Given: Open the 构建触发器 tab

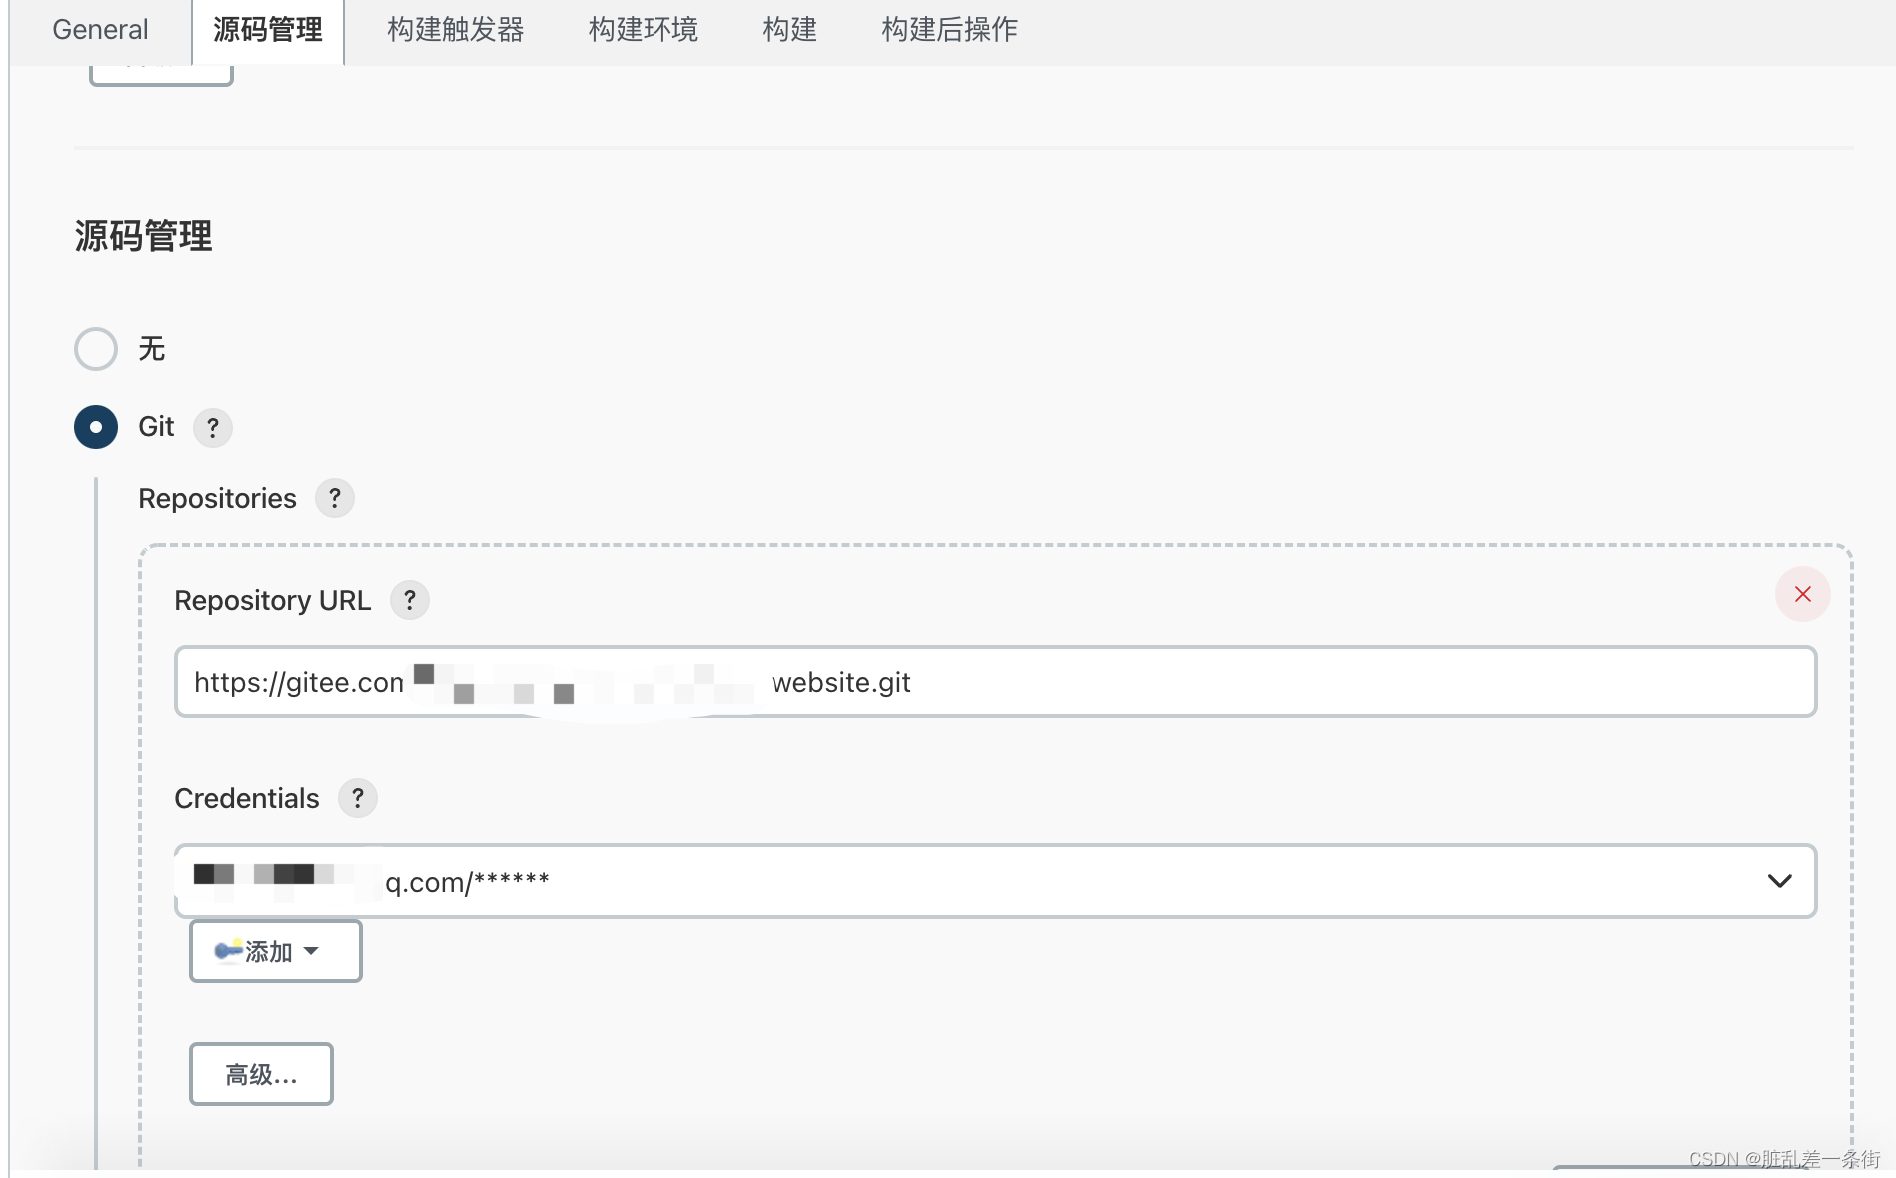Looking at the screenshot, I should pos(455,30).
